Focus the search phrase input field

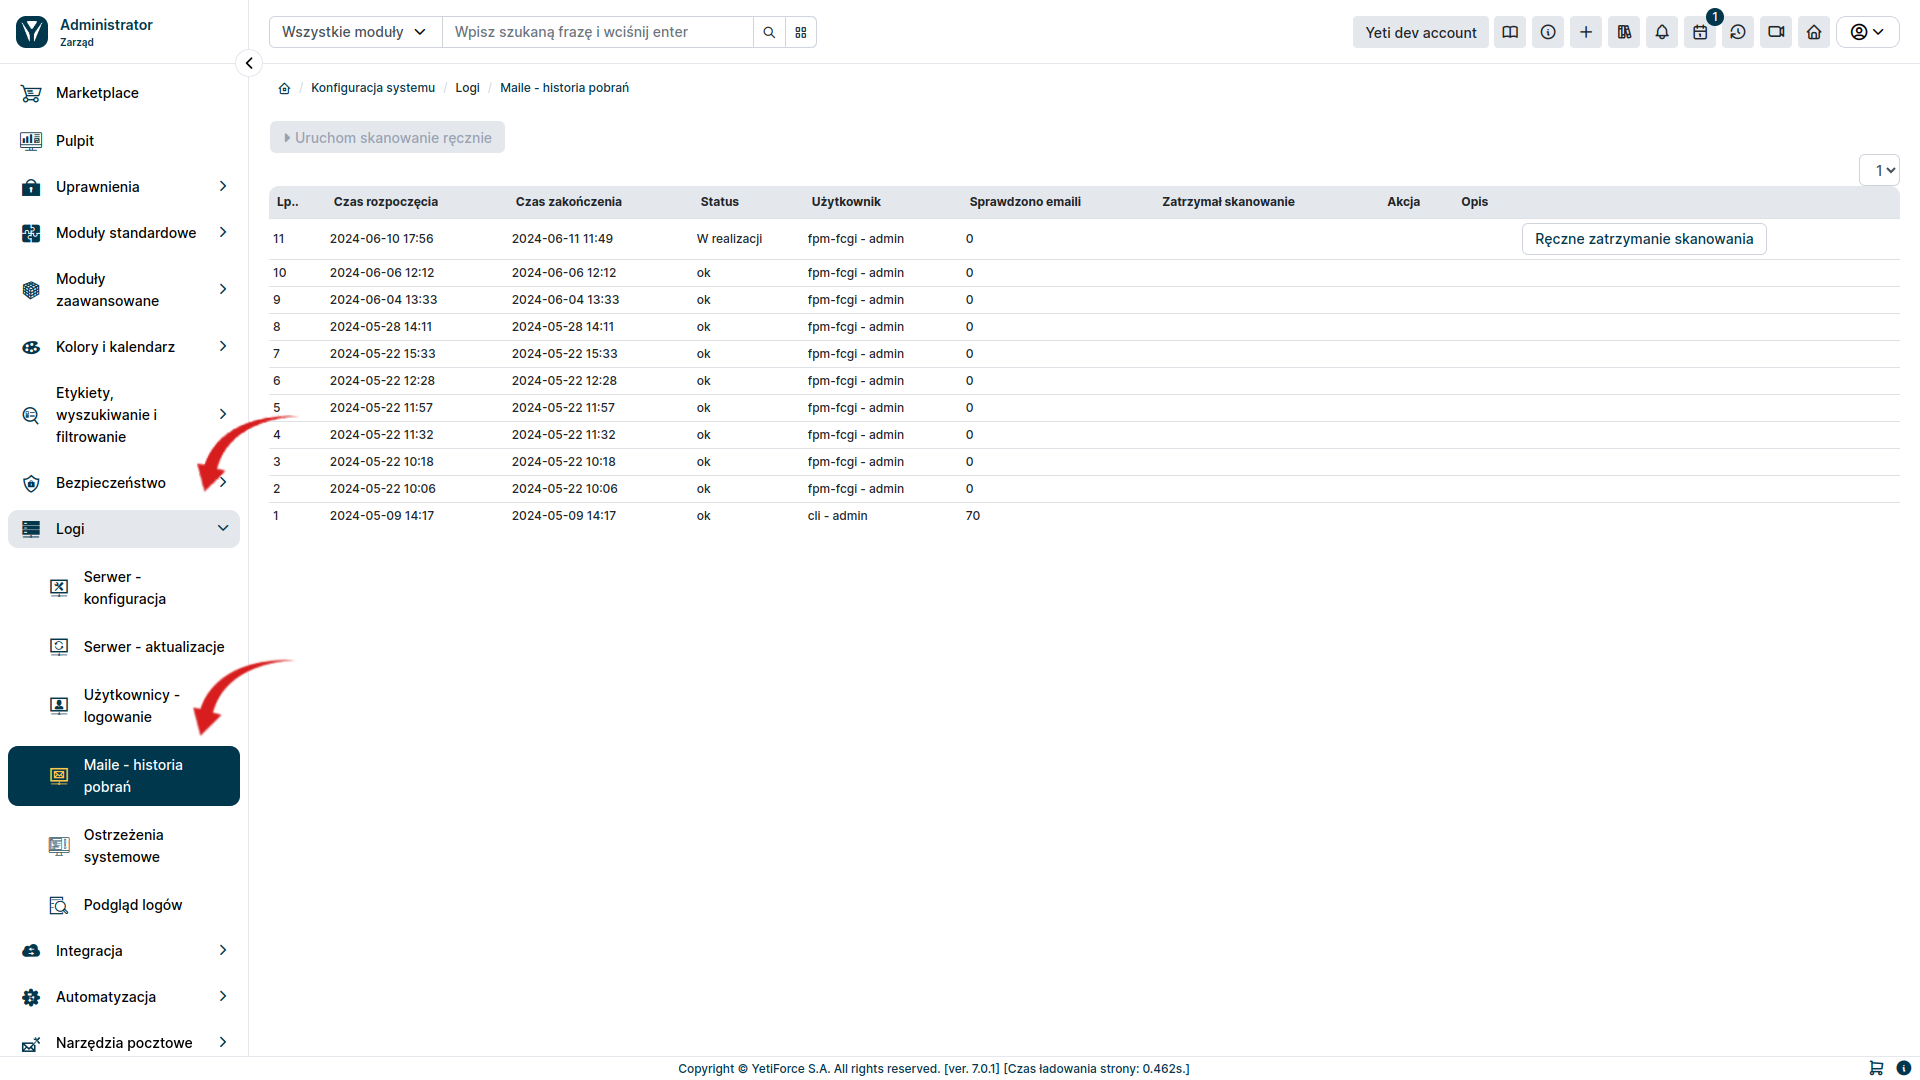point(598,32)
